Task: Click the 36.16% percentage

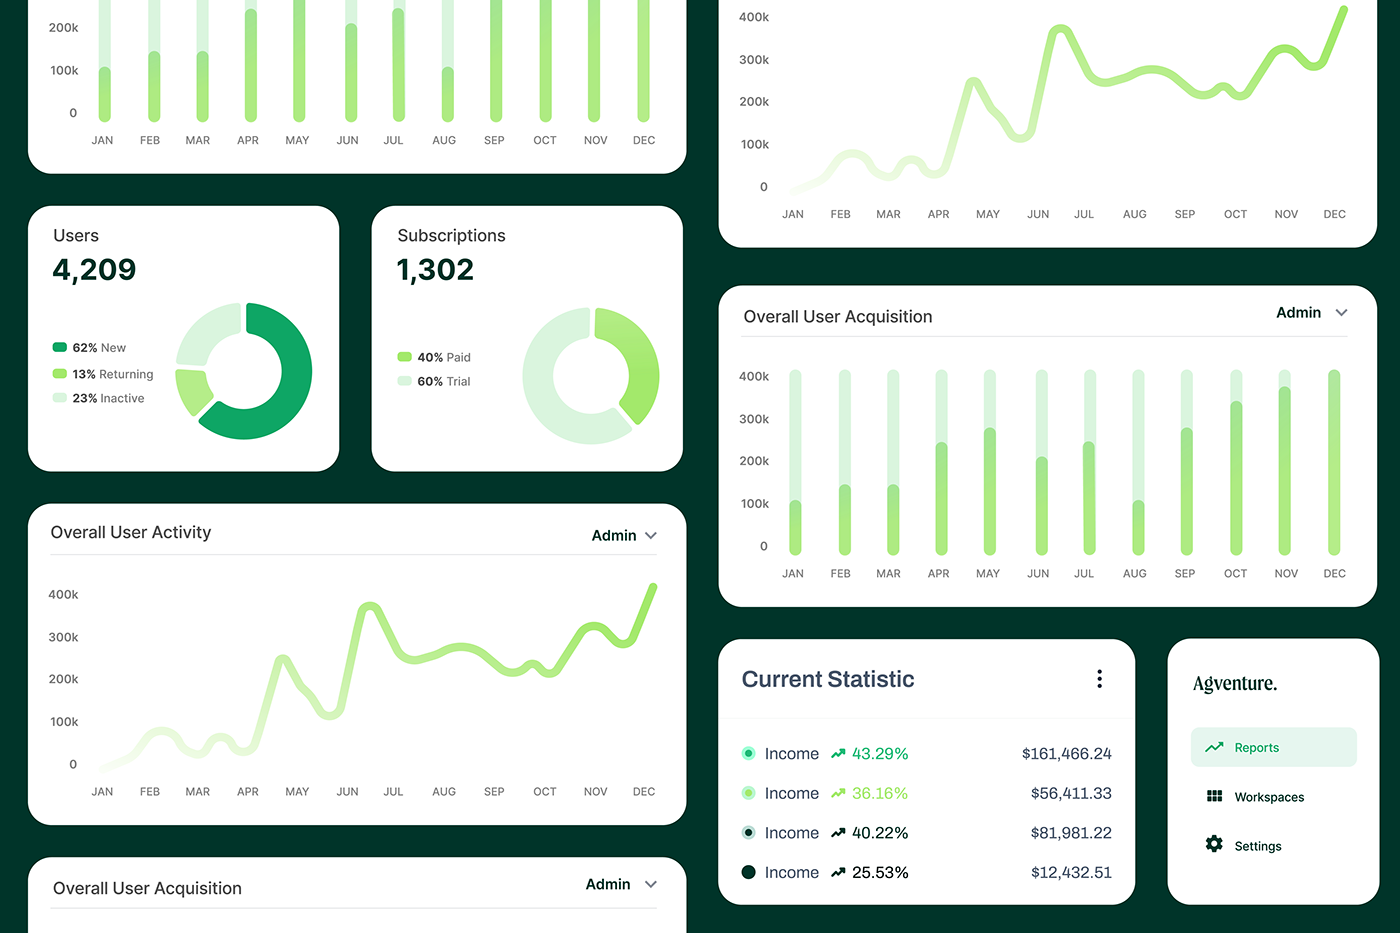Action: [880, 793]
